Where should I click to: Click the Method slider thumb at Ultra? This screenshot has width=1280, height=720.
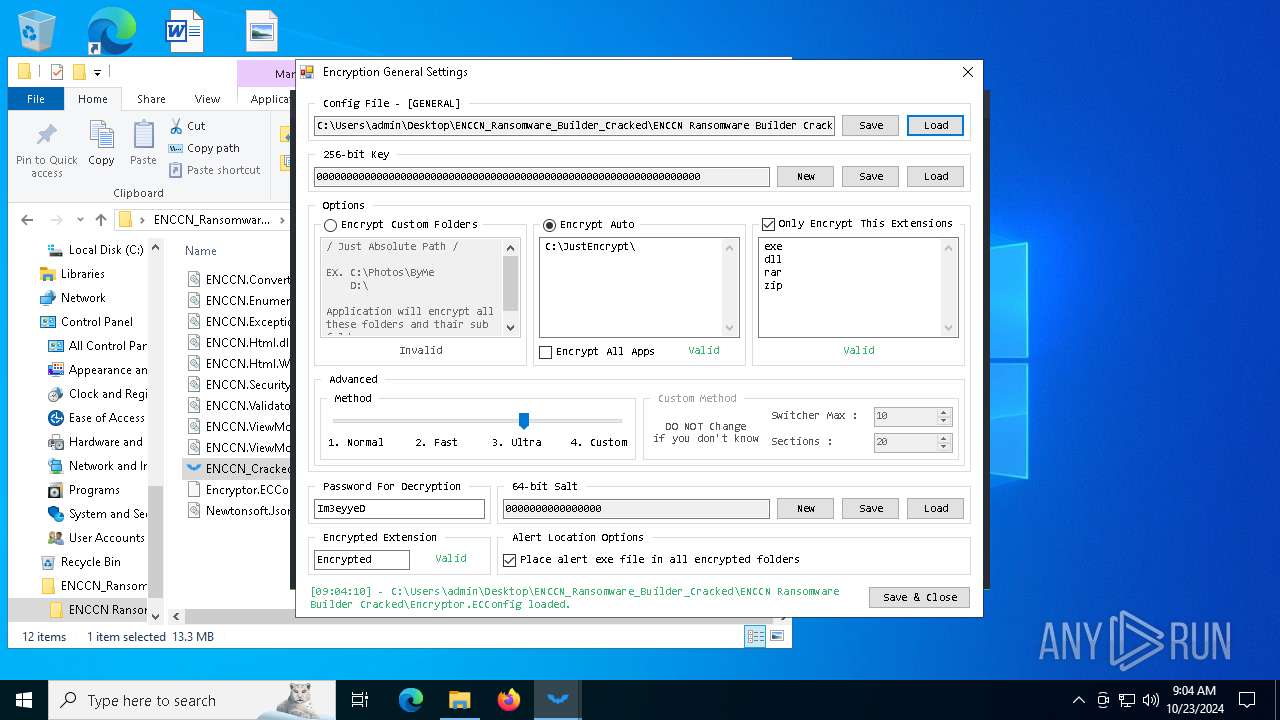[x=524, y=421]
